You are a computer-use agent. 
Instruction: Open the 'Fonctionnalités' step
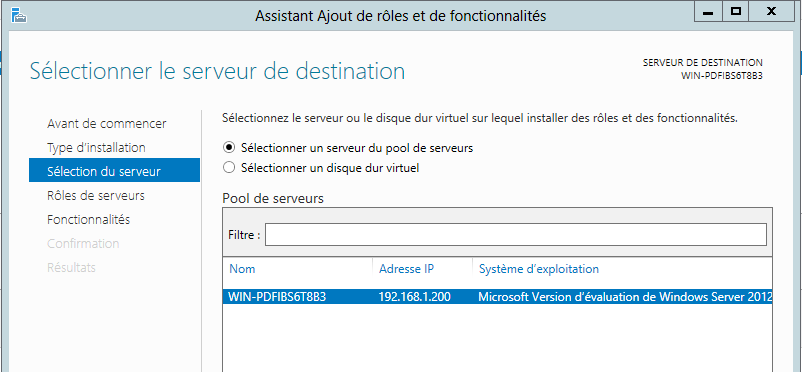pos(88,220)
